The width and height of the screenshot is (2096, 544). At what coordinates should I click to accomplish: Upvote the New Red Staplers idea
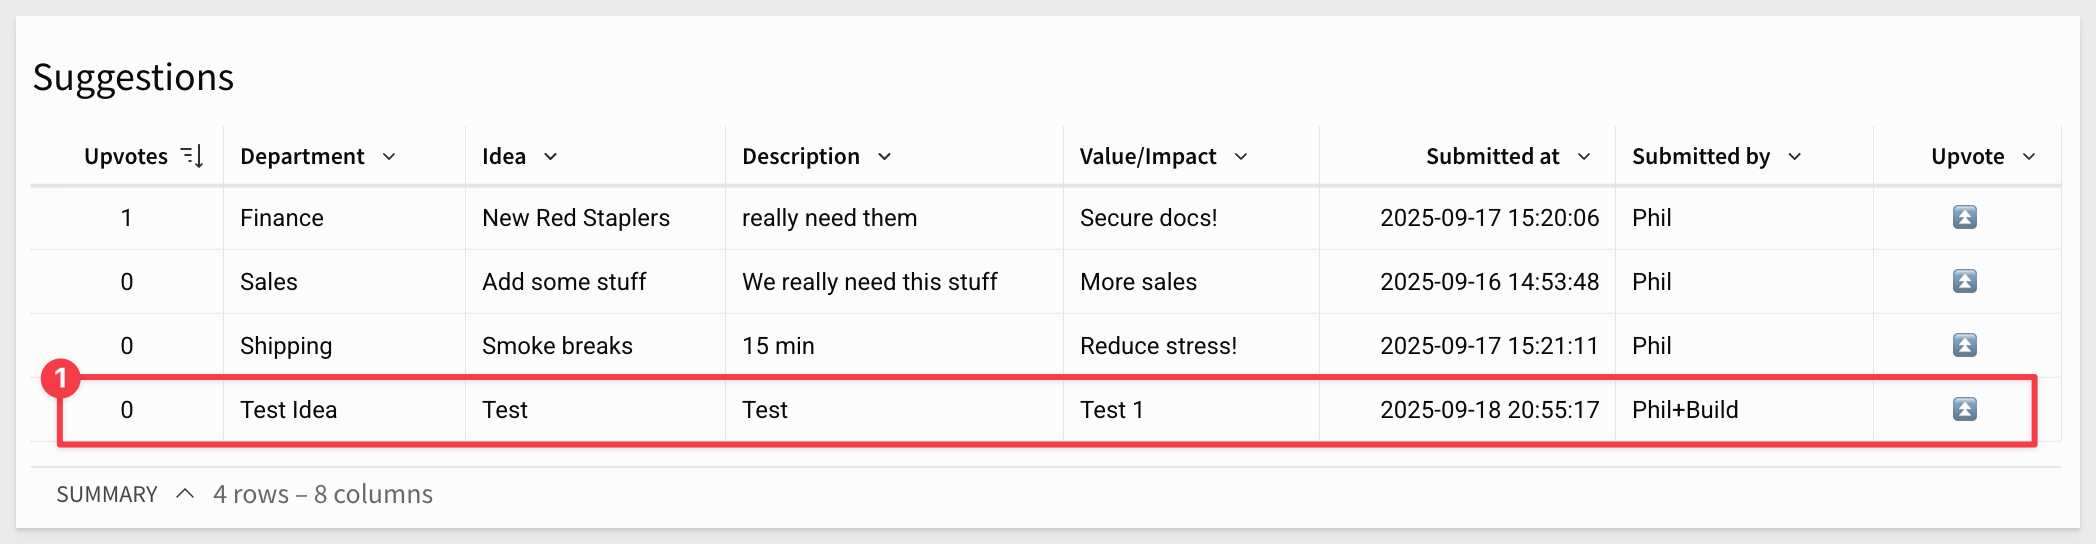pyautogui.click(x=1964, y=217)
